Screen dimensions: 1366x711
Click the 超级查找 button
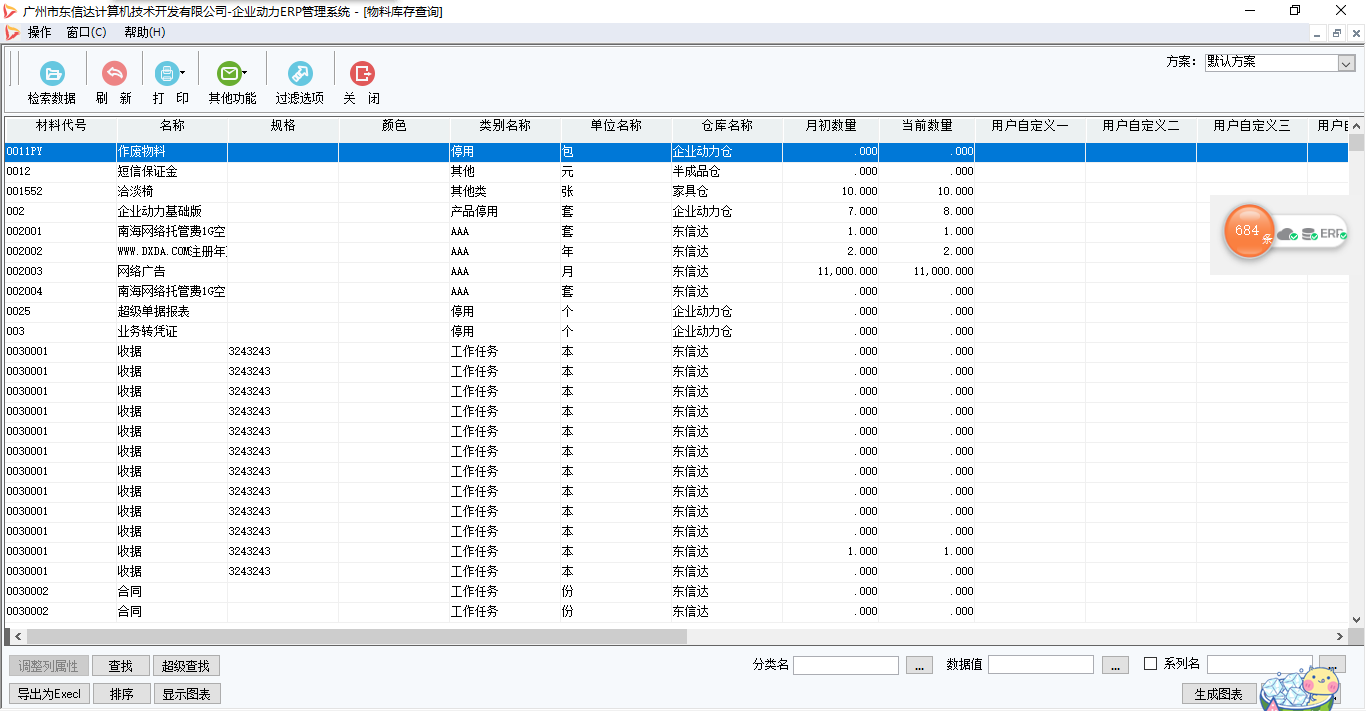click(x=187, y=666)
